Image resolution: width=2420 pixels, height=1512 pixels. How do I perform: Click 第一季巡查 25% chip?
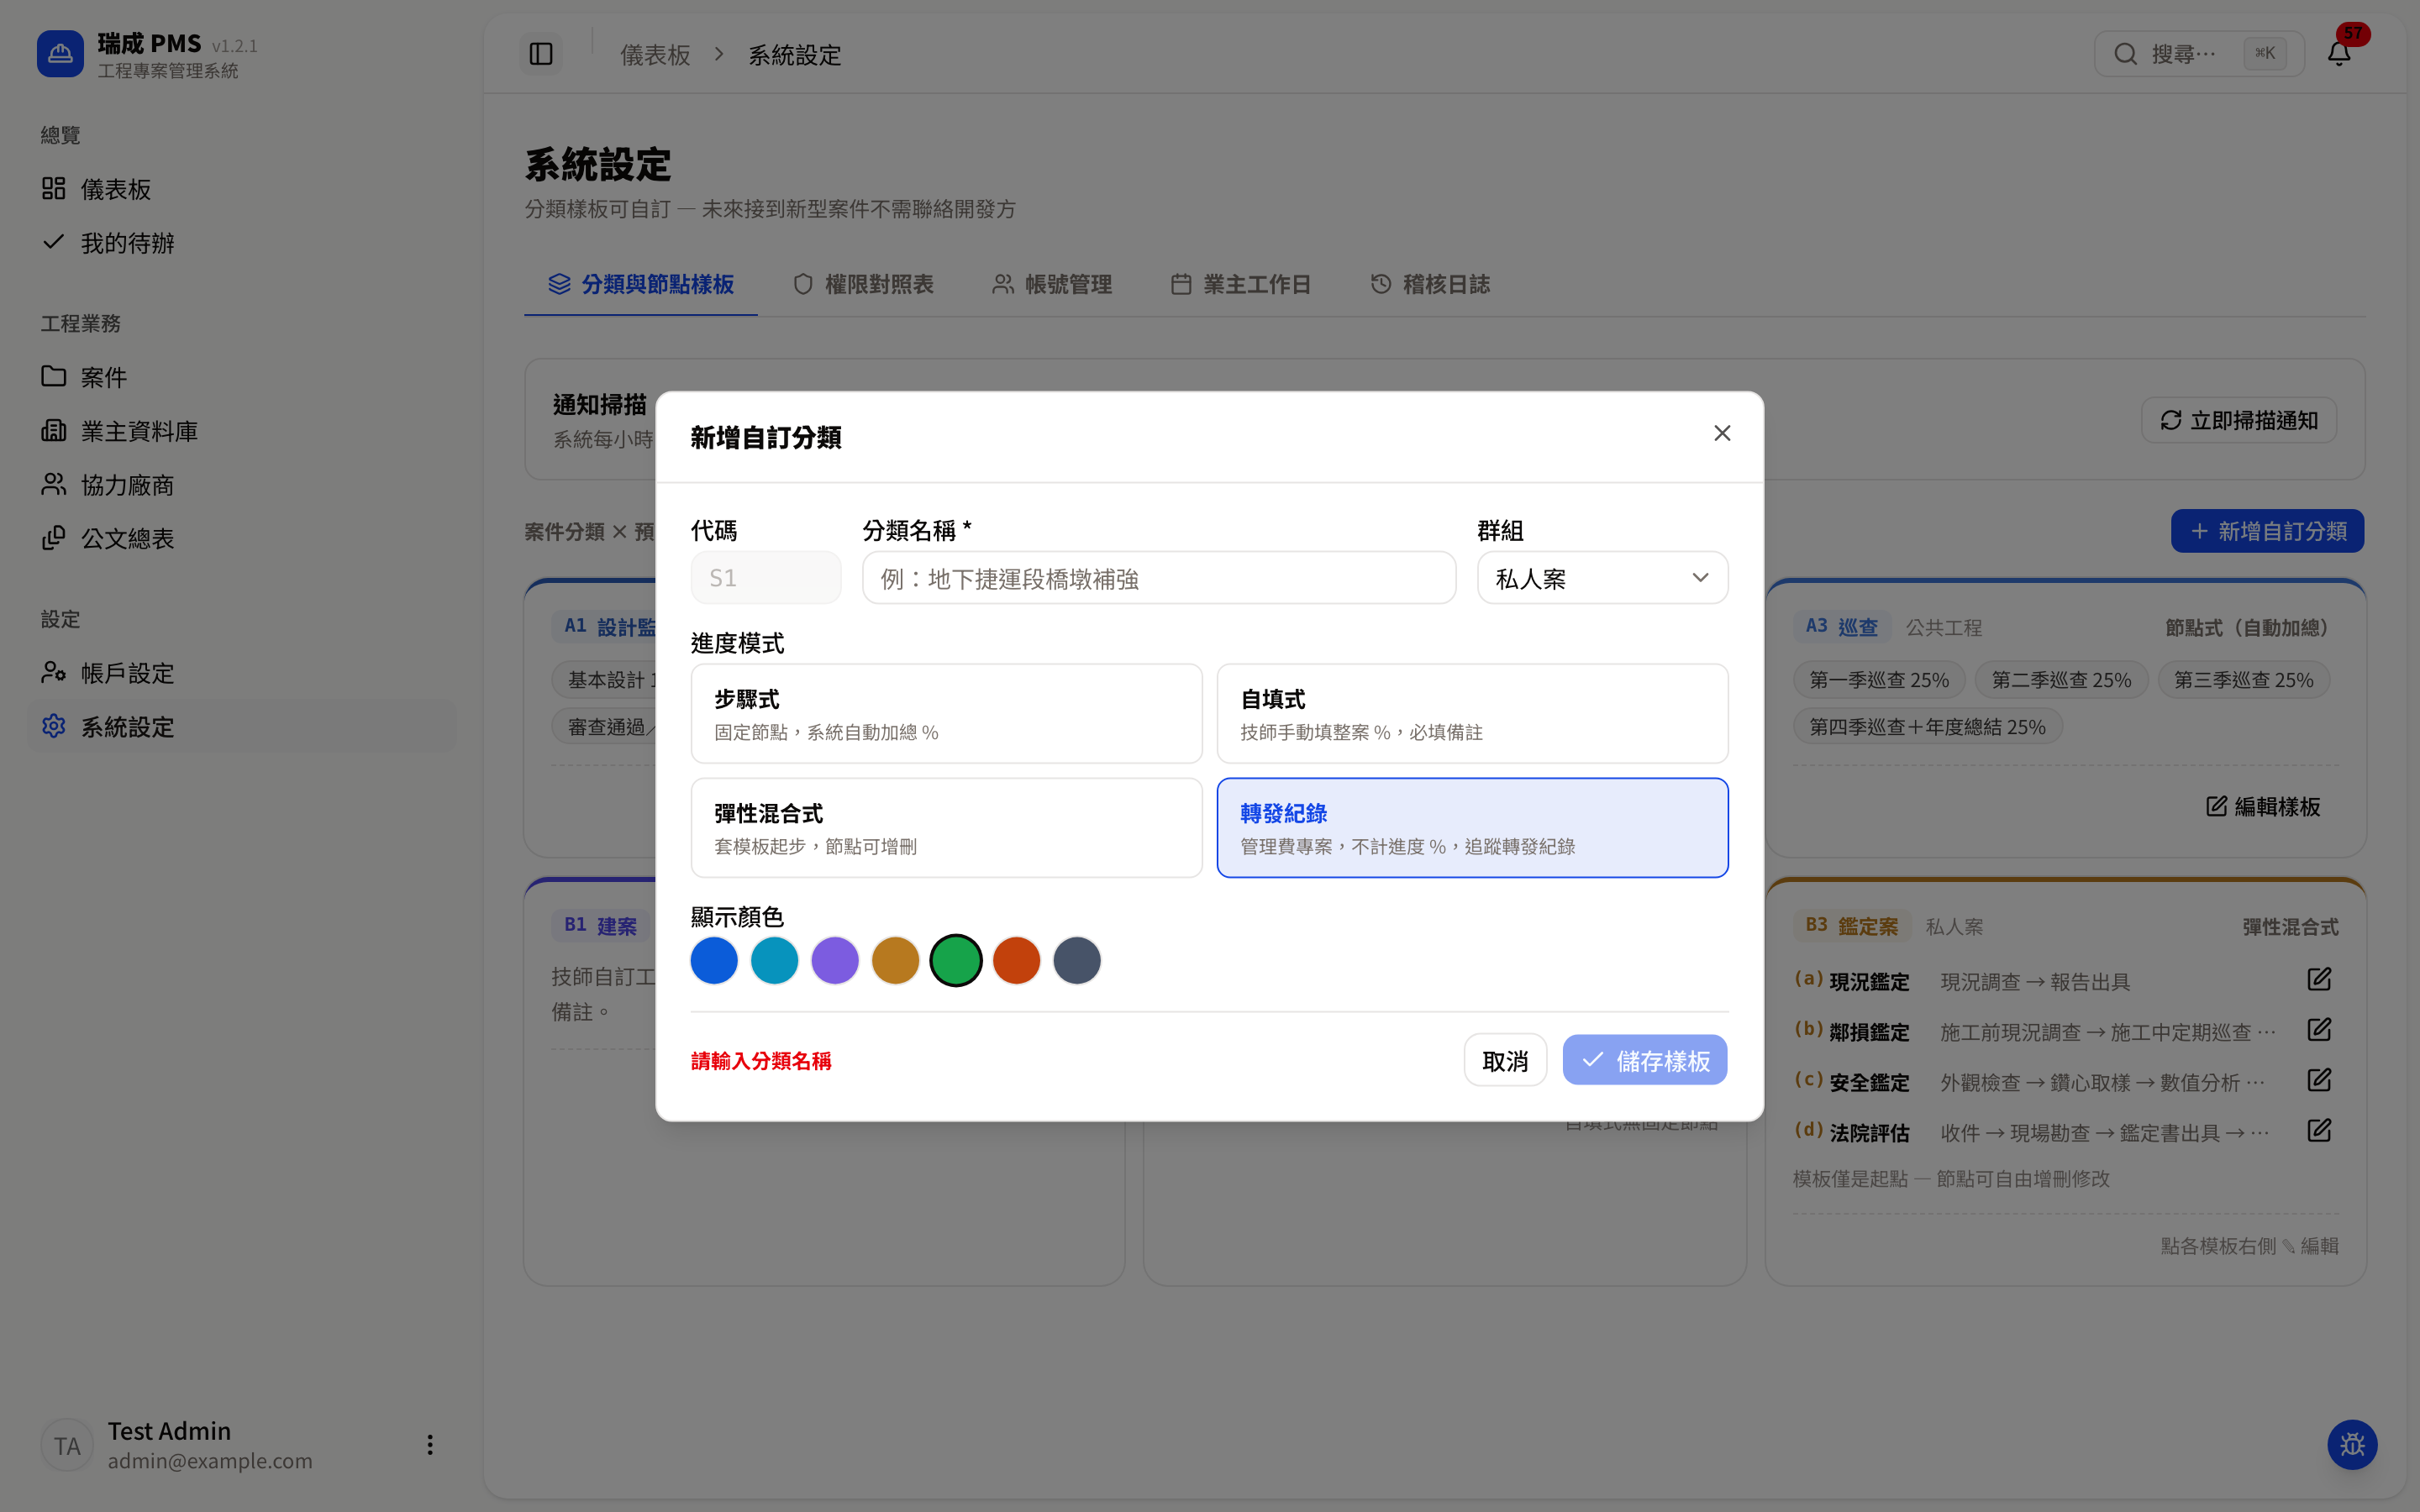(1879, 680)
